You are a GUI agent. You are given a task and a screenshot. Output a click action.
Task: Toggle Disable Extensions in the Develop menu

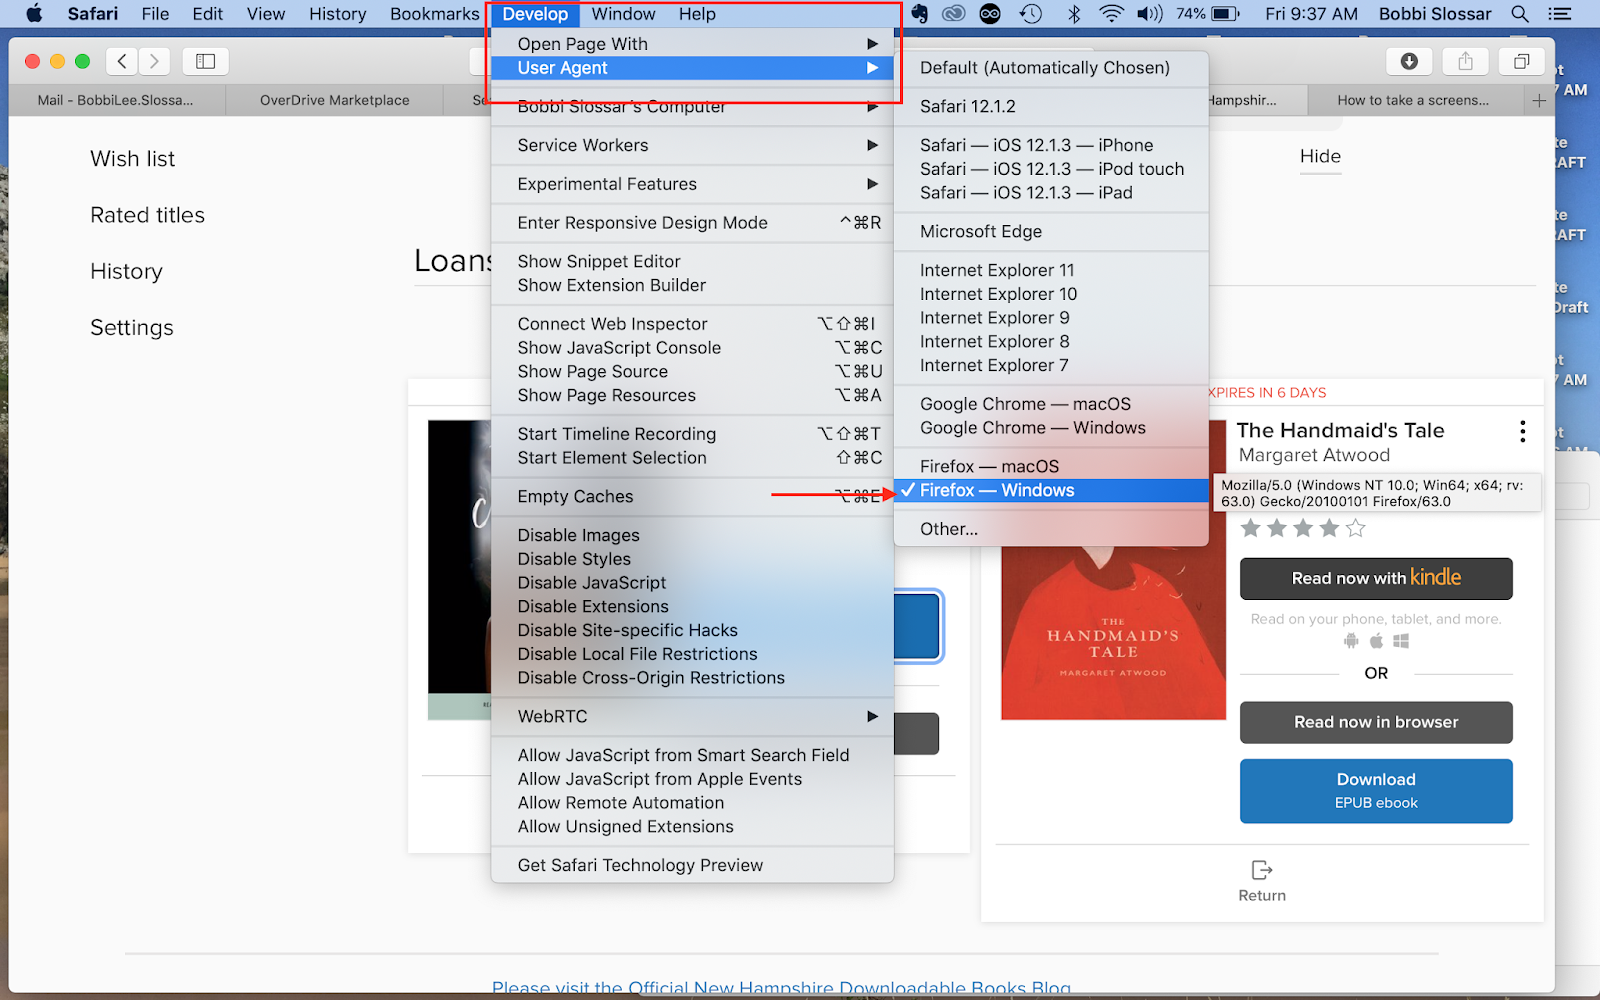click(692, 607)
